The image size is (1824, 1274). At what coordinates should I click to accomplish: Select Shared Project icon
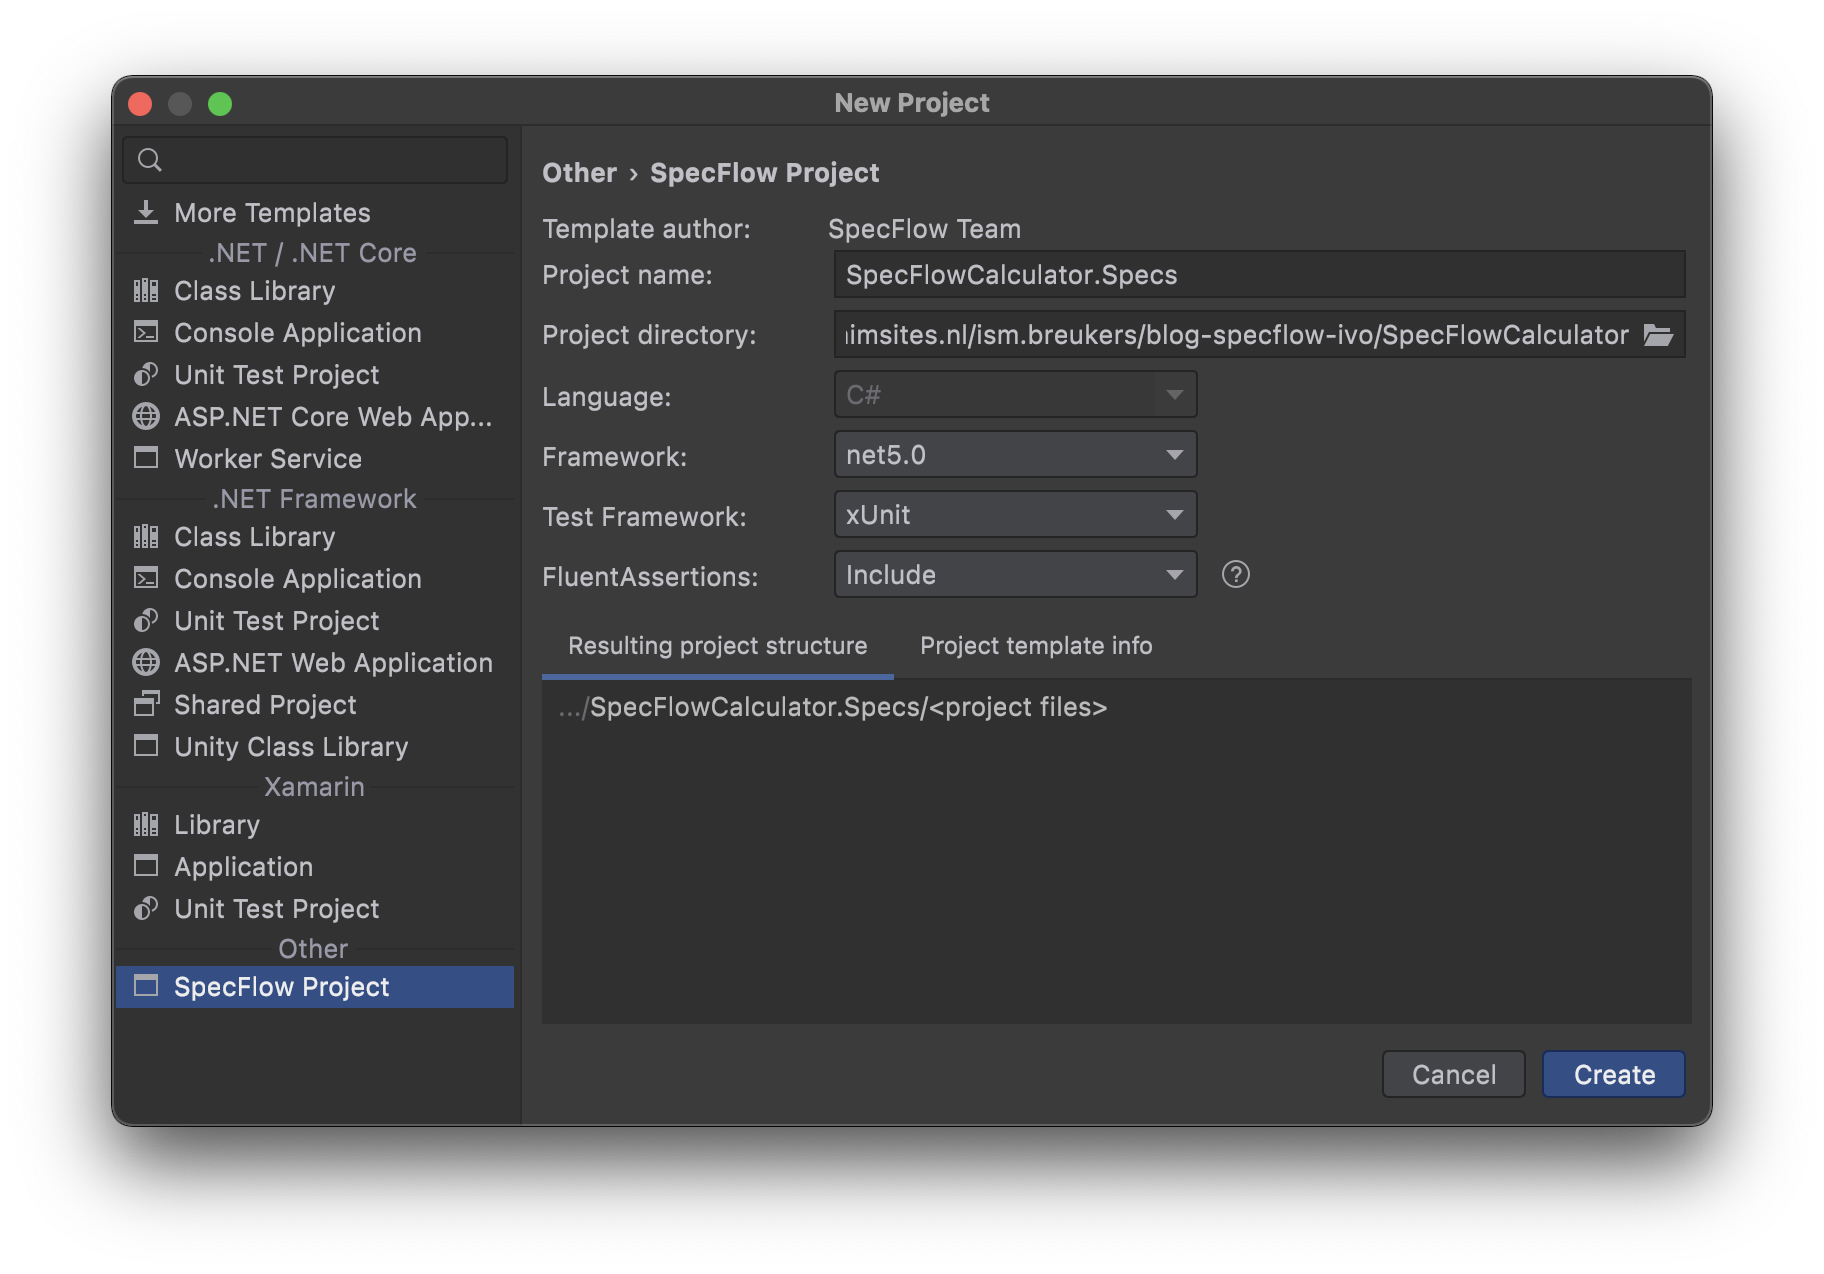pos(146,704)
